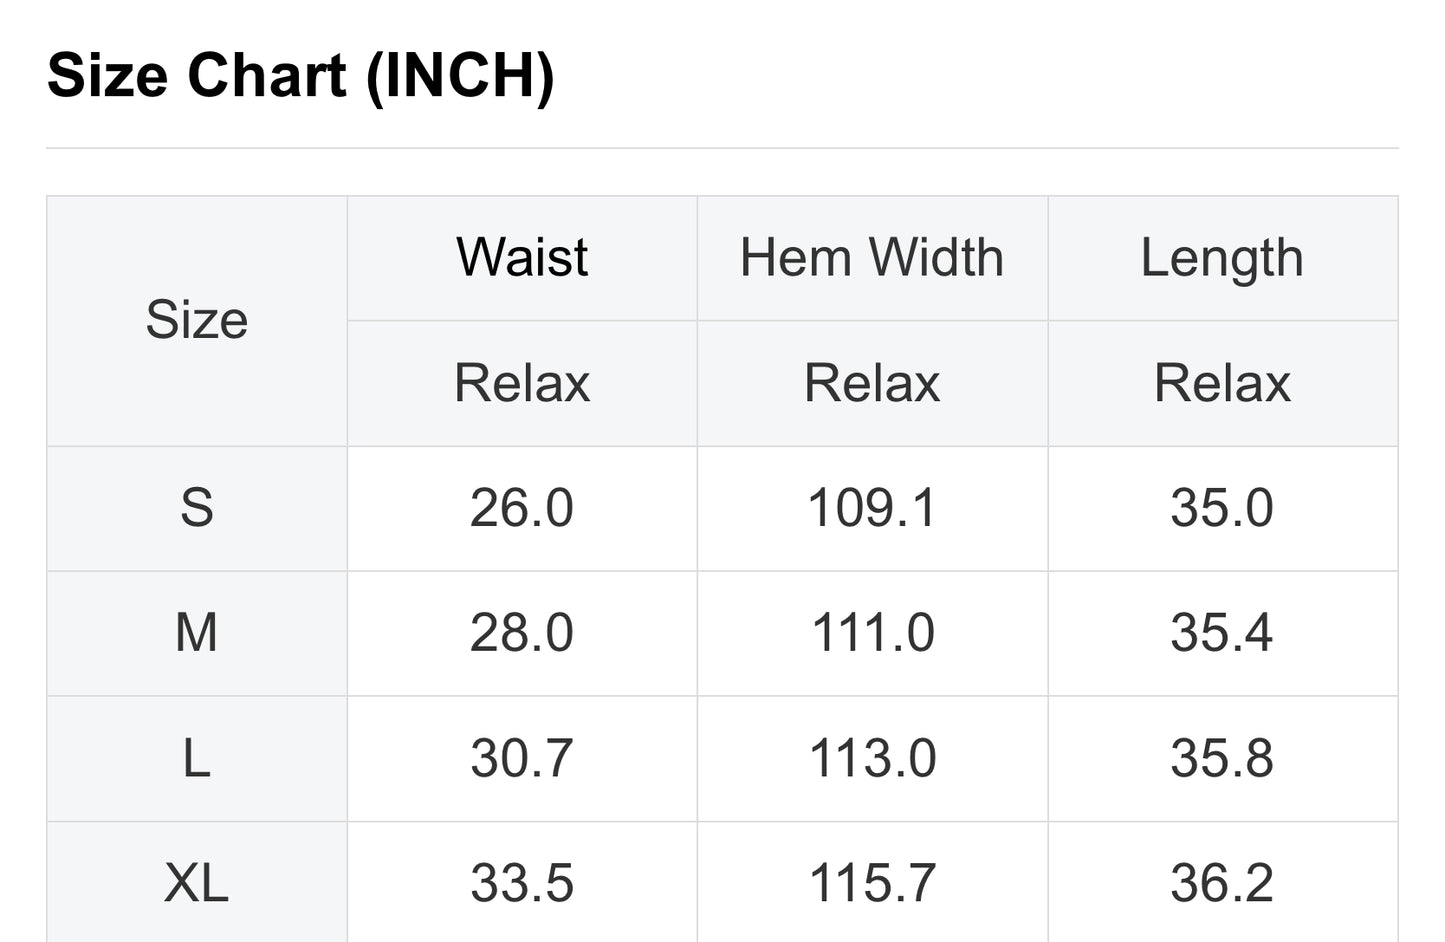The height and width of the screenshot is (942, 1445).
Task: Click the Relax subheader under Length
Action: (x=1222, y=383)
